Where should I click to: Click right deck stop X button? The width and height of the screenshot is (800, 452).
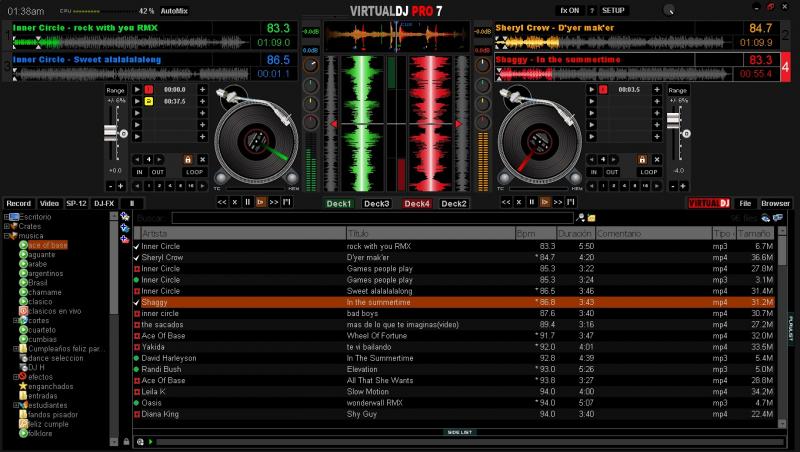pyautogui.click(x=519, y=202)
